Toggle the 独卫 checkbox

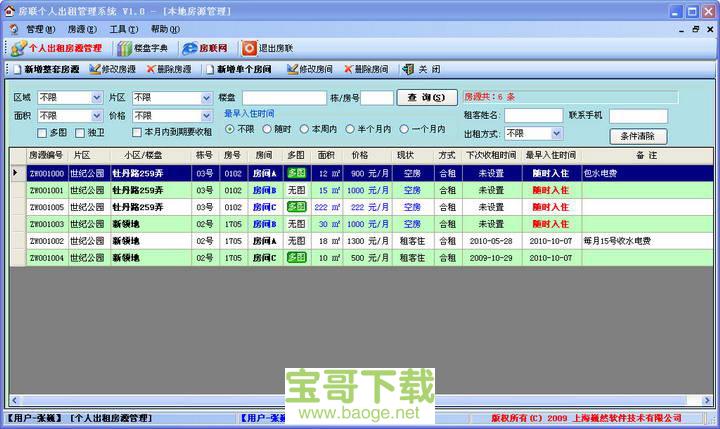tap(80, 133)
